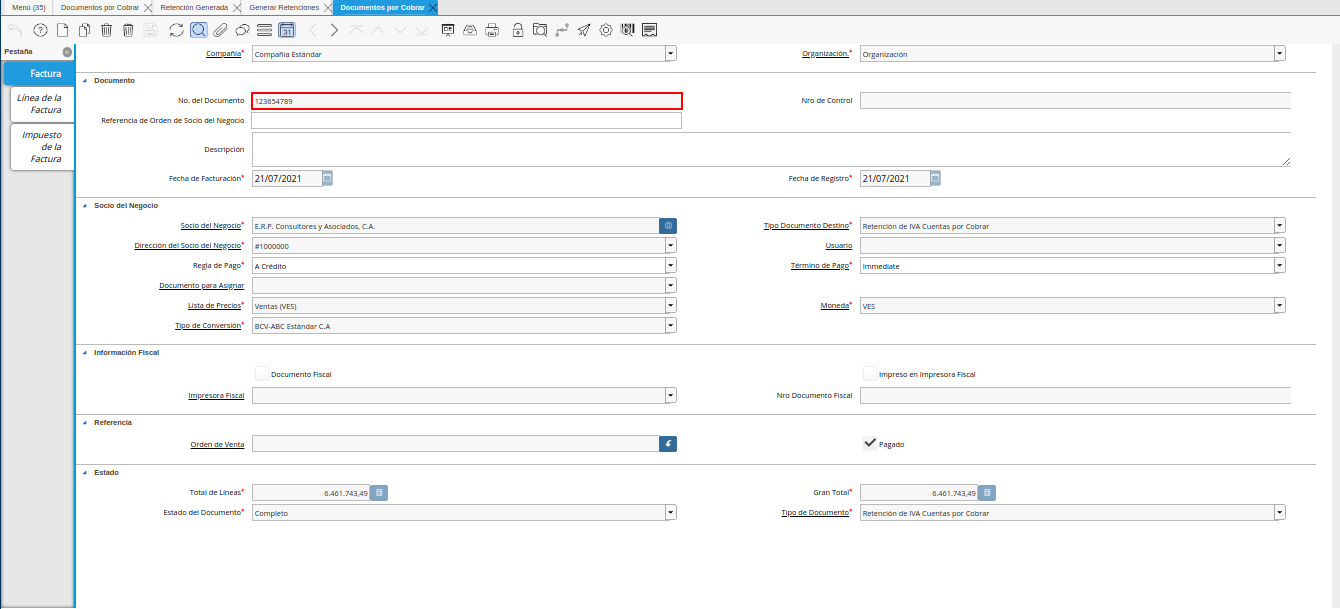This screenshot has width=1340, height=609.
Task: Open the Usuario dropdown
Action: (x=1279, y=245)
